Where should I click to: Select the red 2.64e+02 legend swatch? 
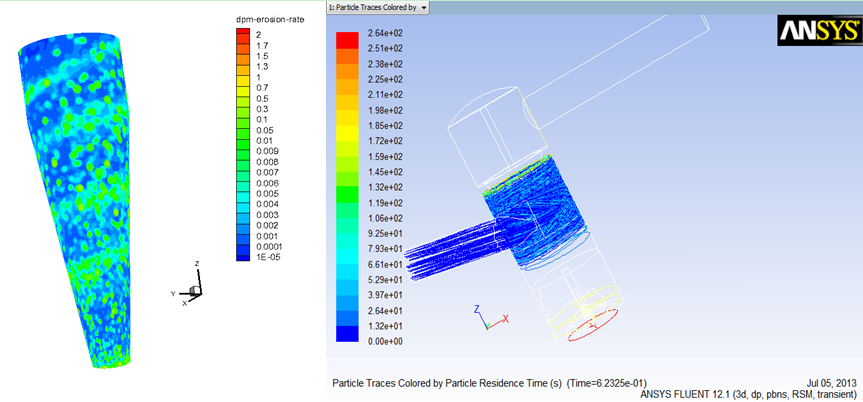click(x=346, y=40)
